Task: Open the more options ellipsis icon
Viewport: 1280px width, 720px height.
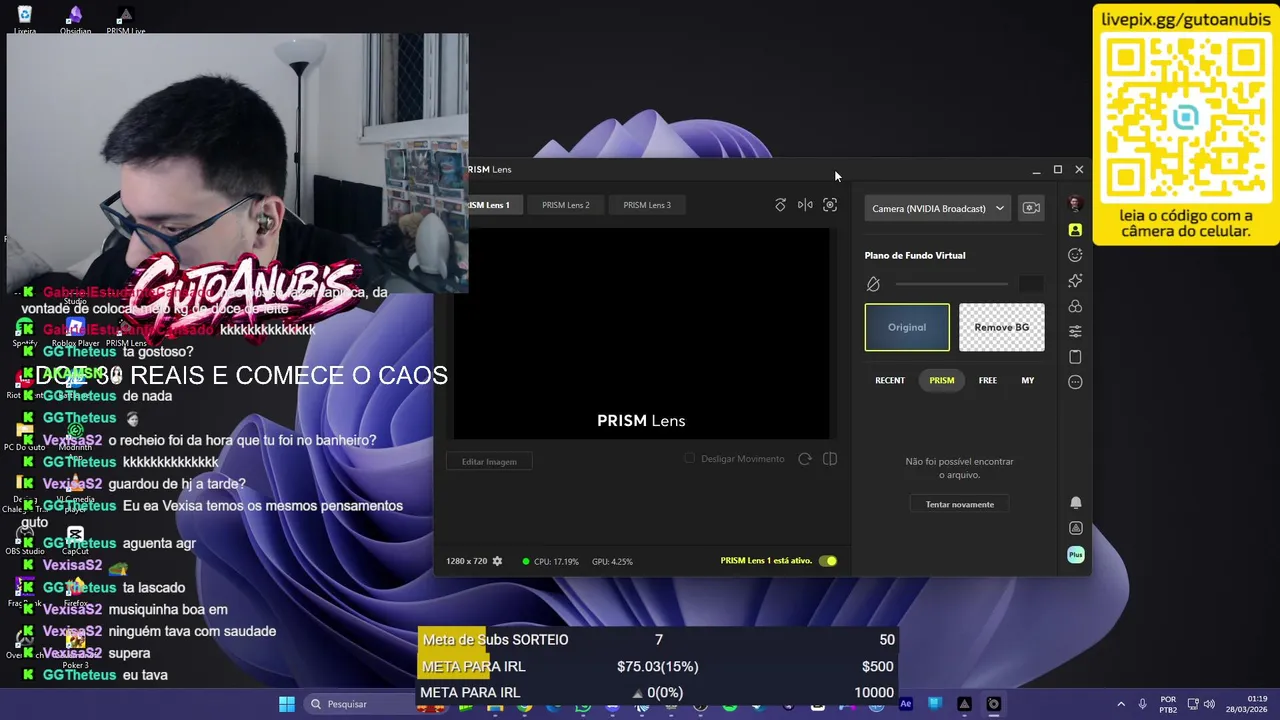Action: (x=1075, y=382)
